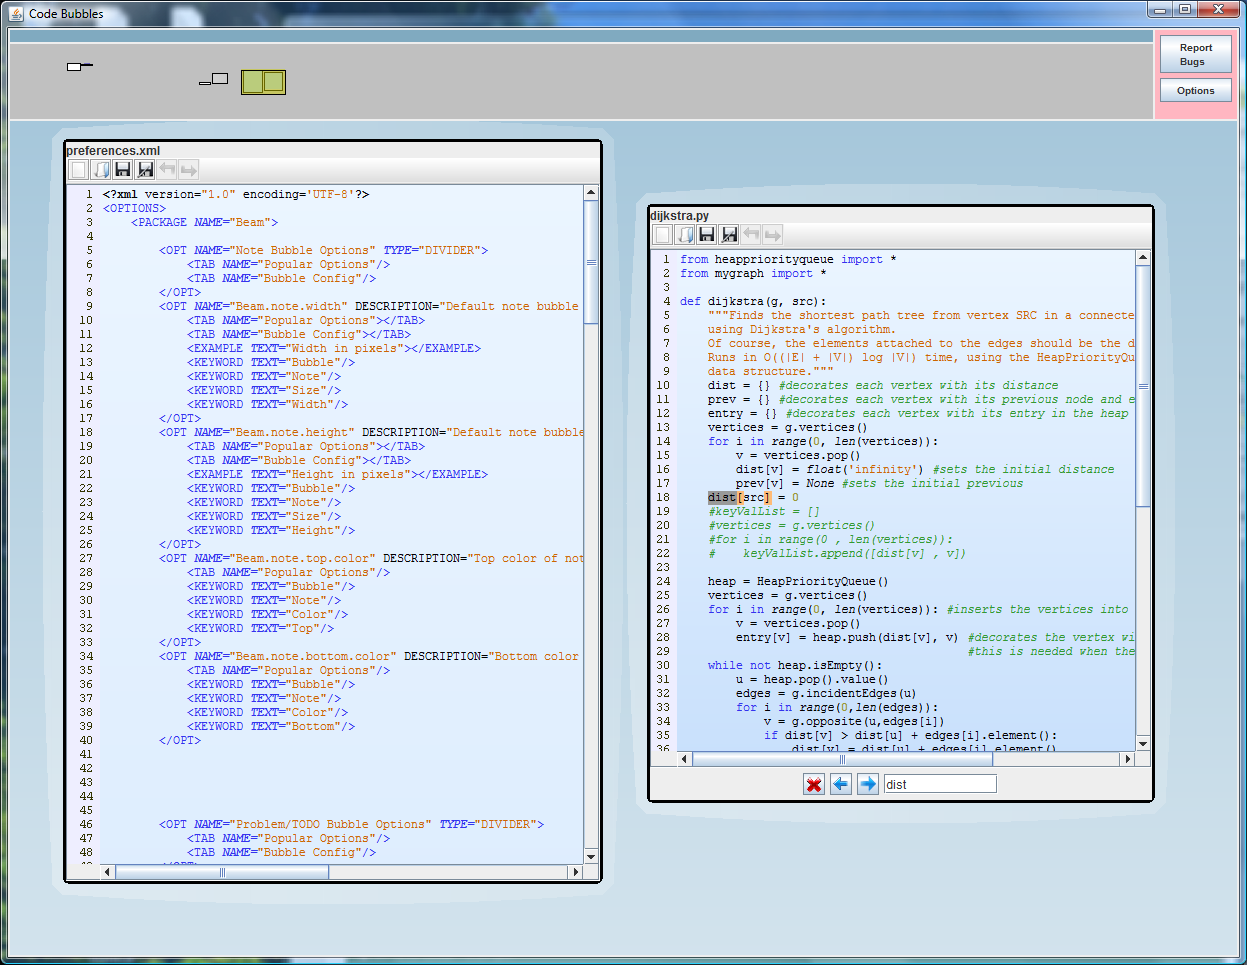Screen dimensions: 1247x965
Task: Click scroll down arrow in preferences.xml editor
Action: coord(591,857)
